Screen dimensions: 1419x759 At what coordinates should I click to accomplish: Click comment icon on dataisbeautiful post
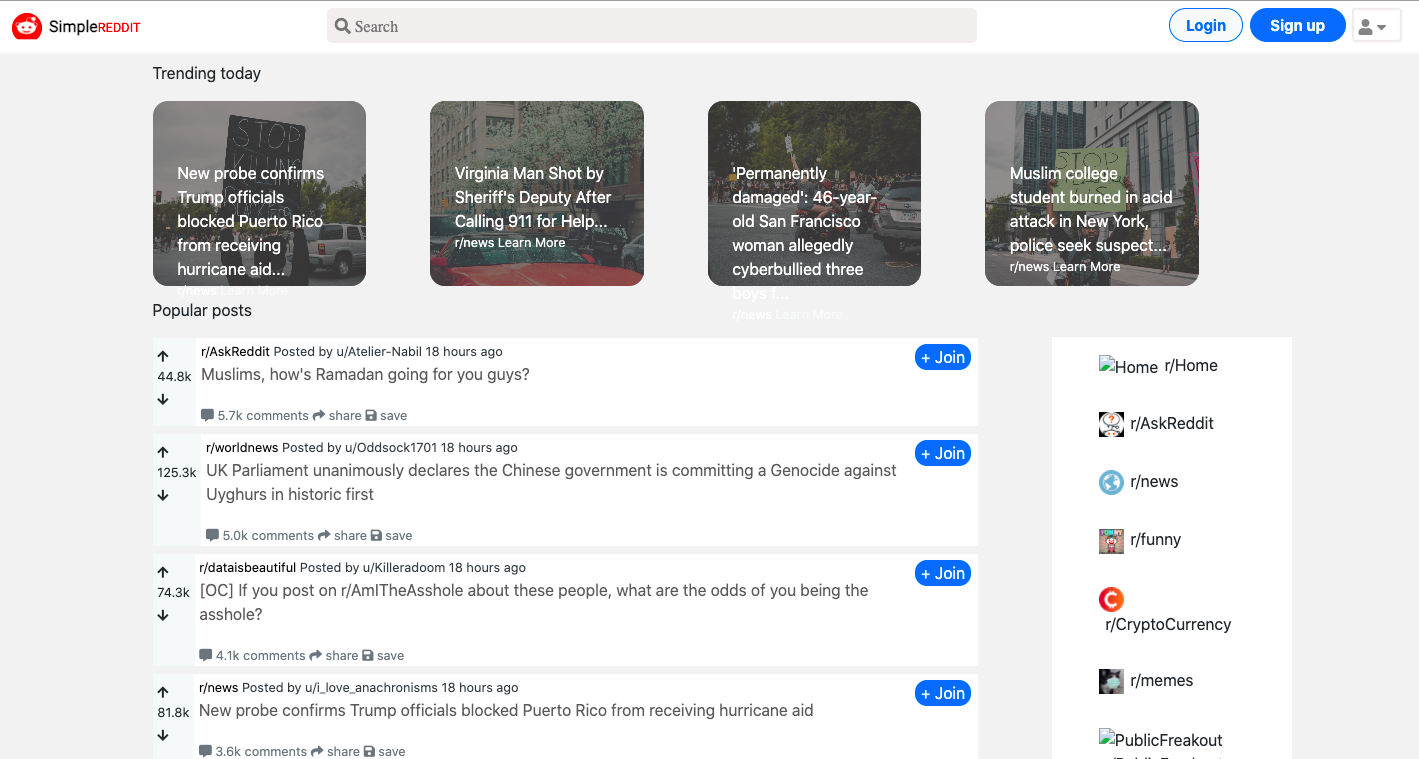tap(206, 655)
